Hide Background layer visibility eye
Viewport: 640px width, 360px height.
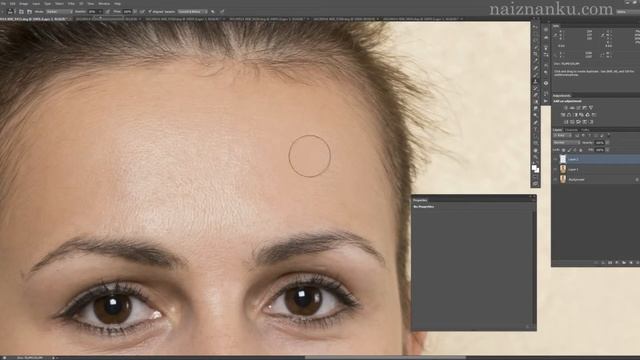tap(555, 180)
